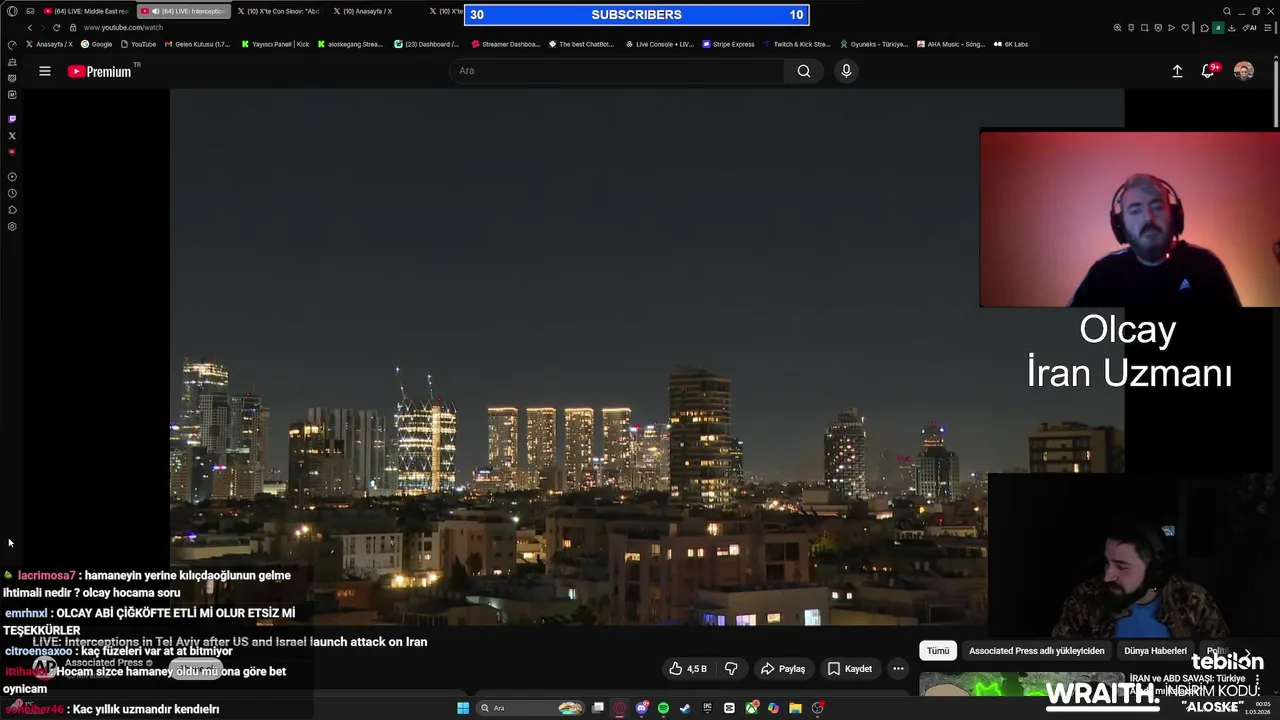The height and width of the screenshot is (720, 1280).
Task: Switch to LIVE: Middle East browser tab
Action: pyautogui.click(x=86, y=11)
